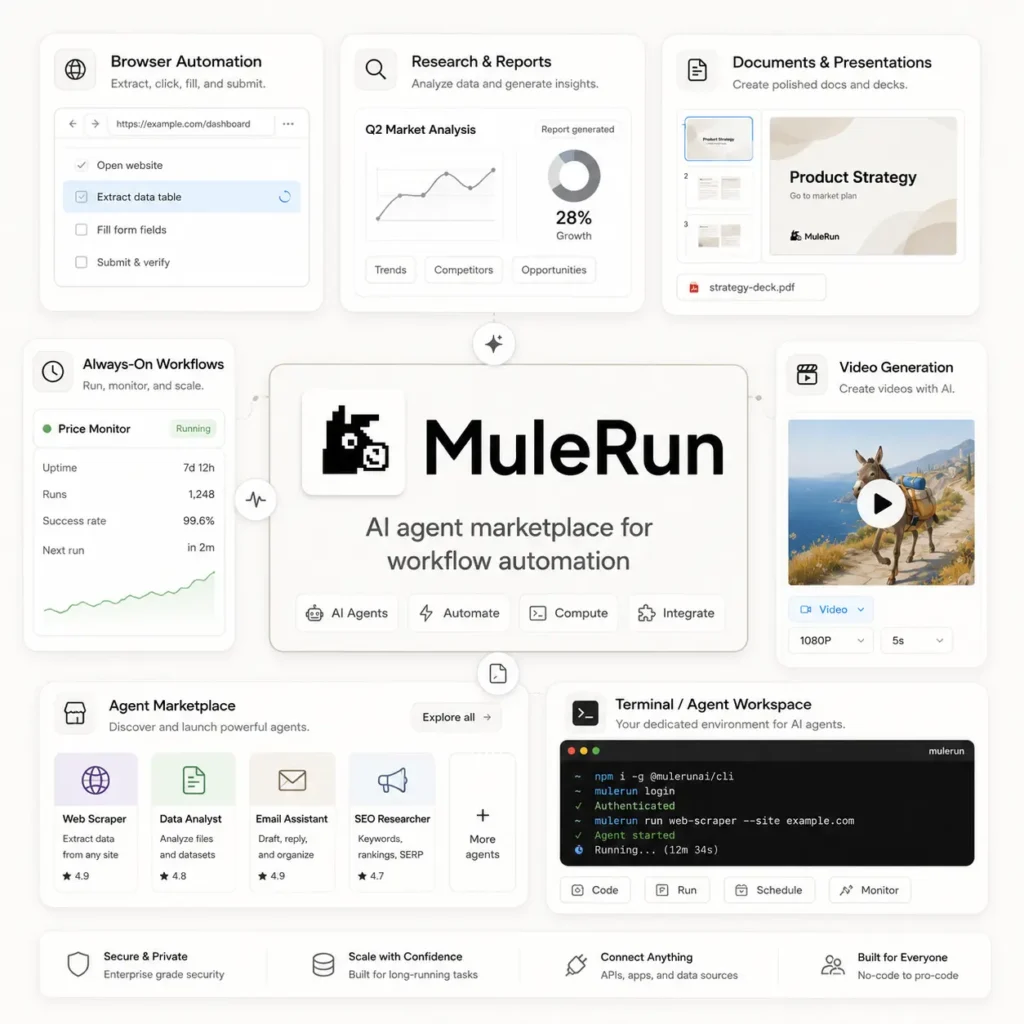1024x1024 pixels.
Task: Click the Schedule button under terminal
Action: pos(769,890)
